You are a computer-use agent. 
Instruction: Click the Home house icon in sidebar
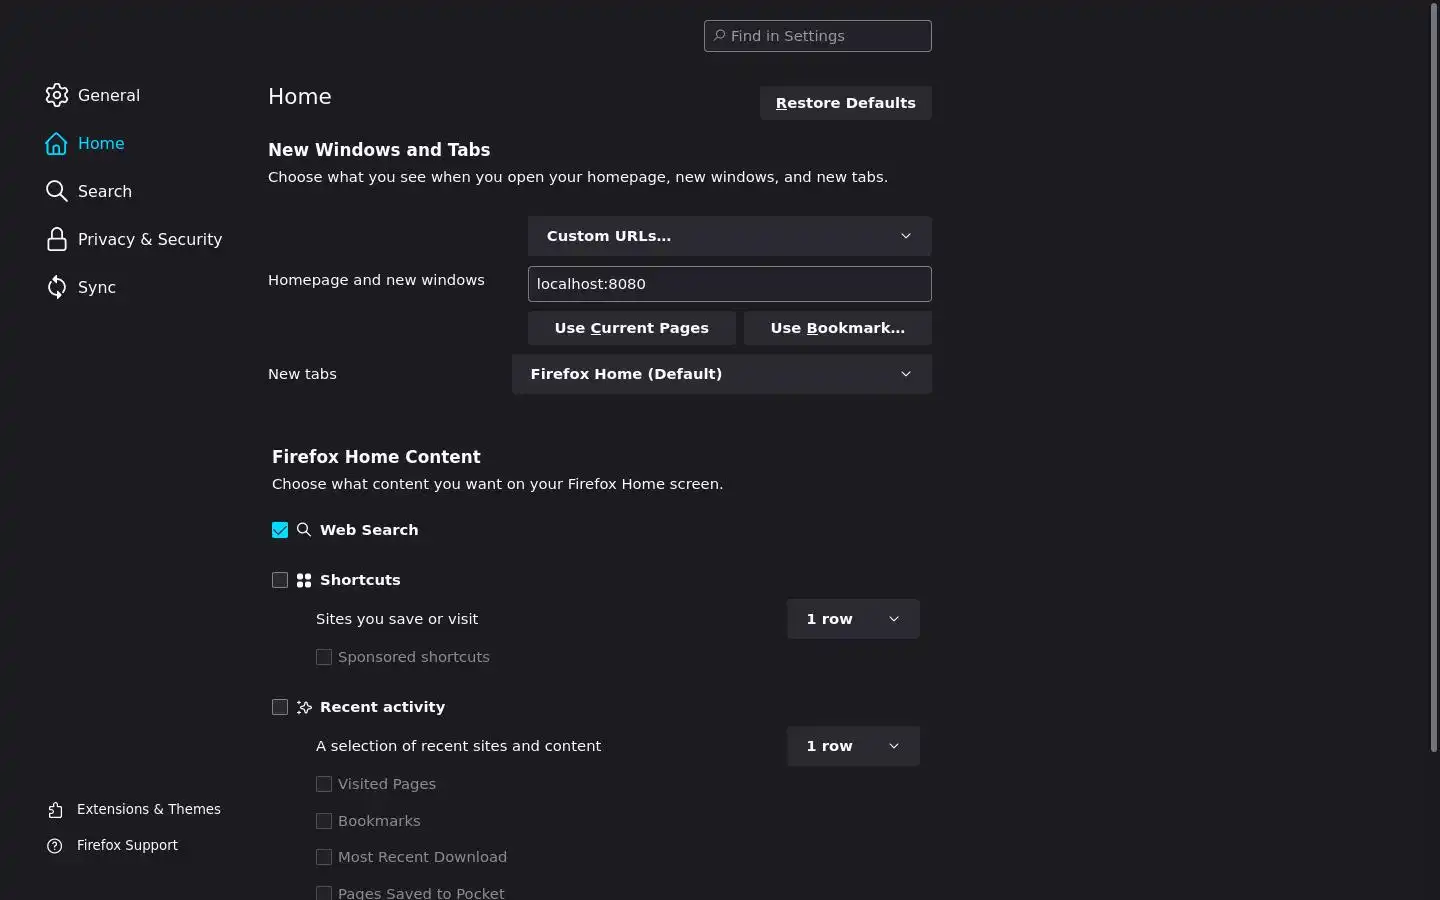[x=57, y=144]
